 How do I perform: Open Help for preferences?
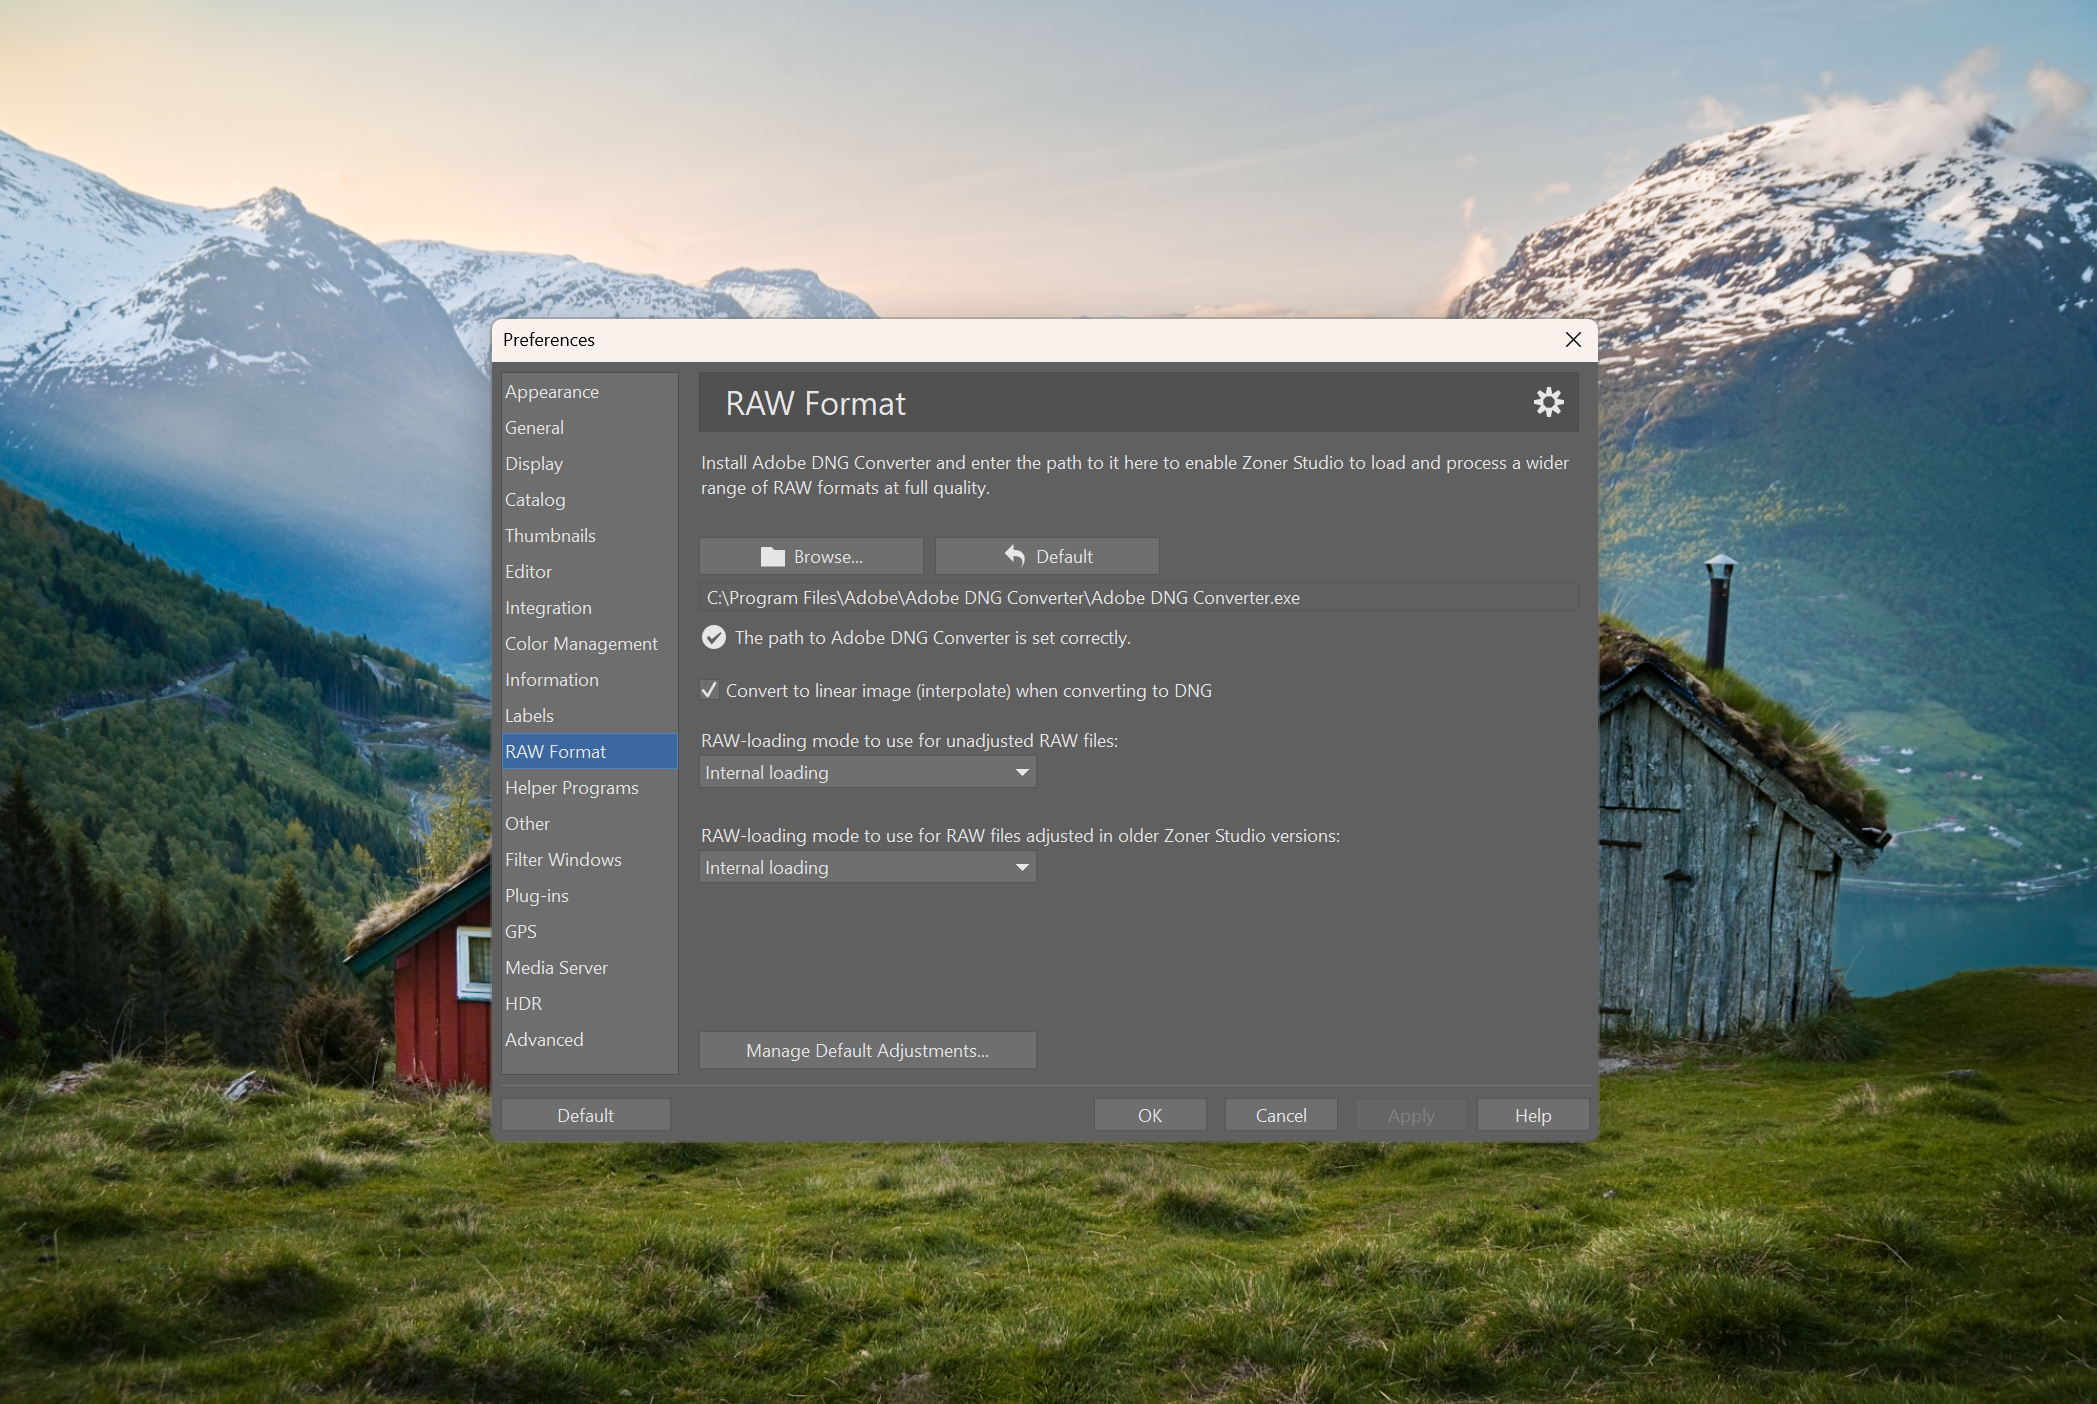pos(1533,1115)
